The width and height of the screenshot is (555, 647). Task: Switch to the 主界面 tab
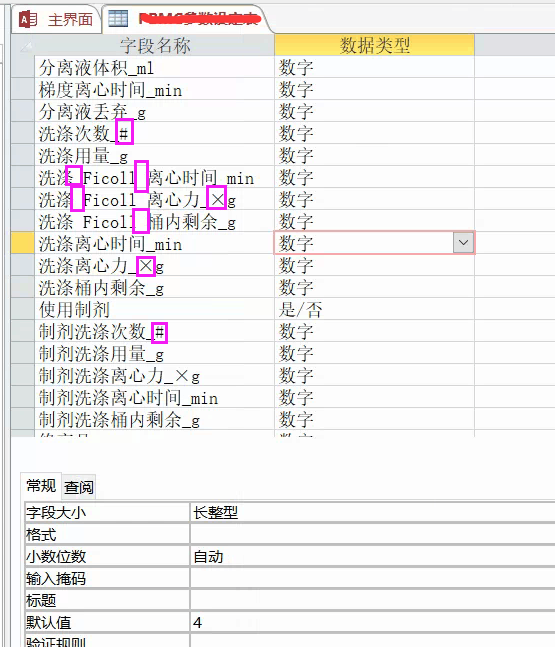pyautogui.click(x=57, y=19)
